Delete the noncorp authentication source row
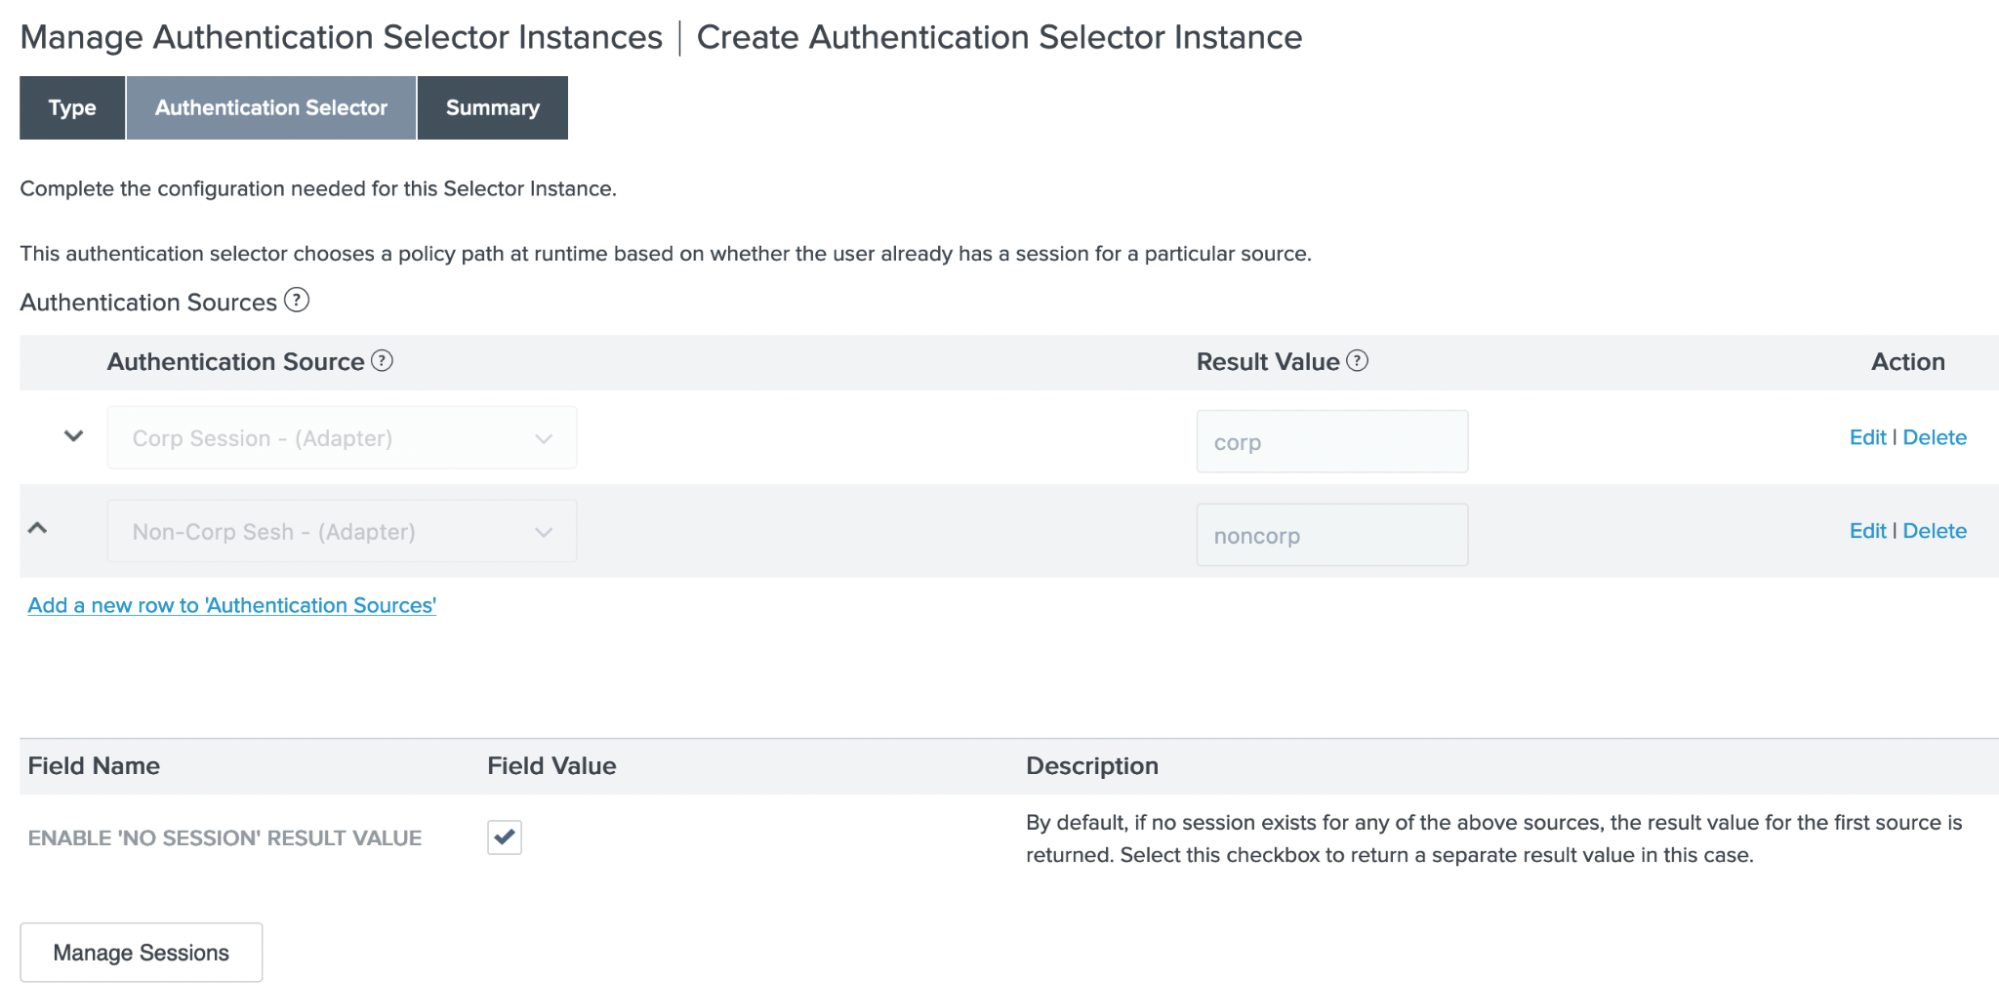 pyautogui.click(x=1934, y=531)
